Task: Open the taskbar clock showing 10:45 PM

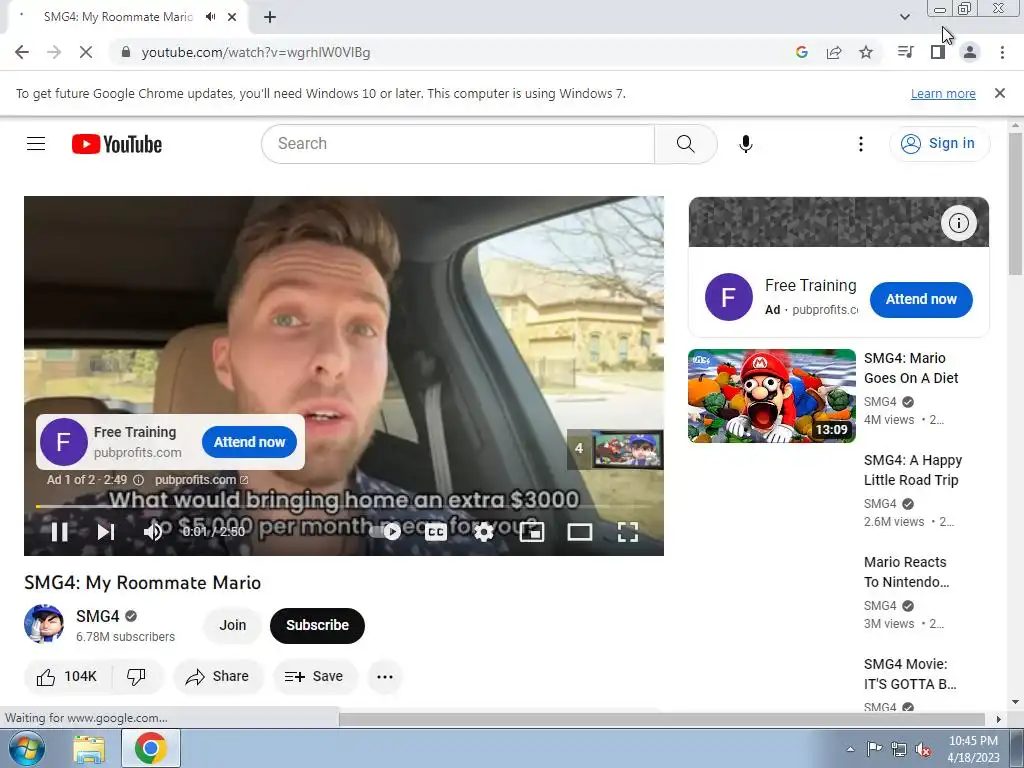Action: click(973, 749)
